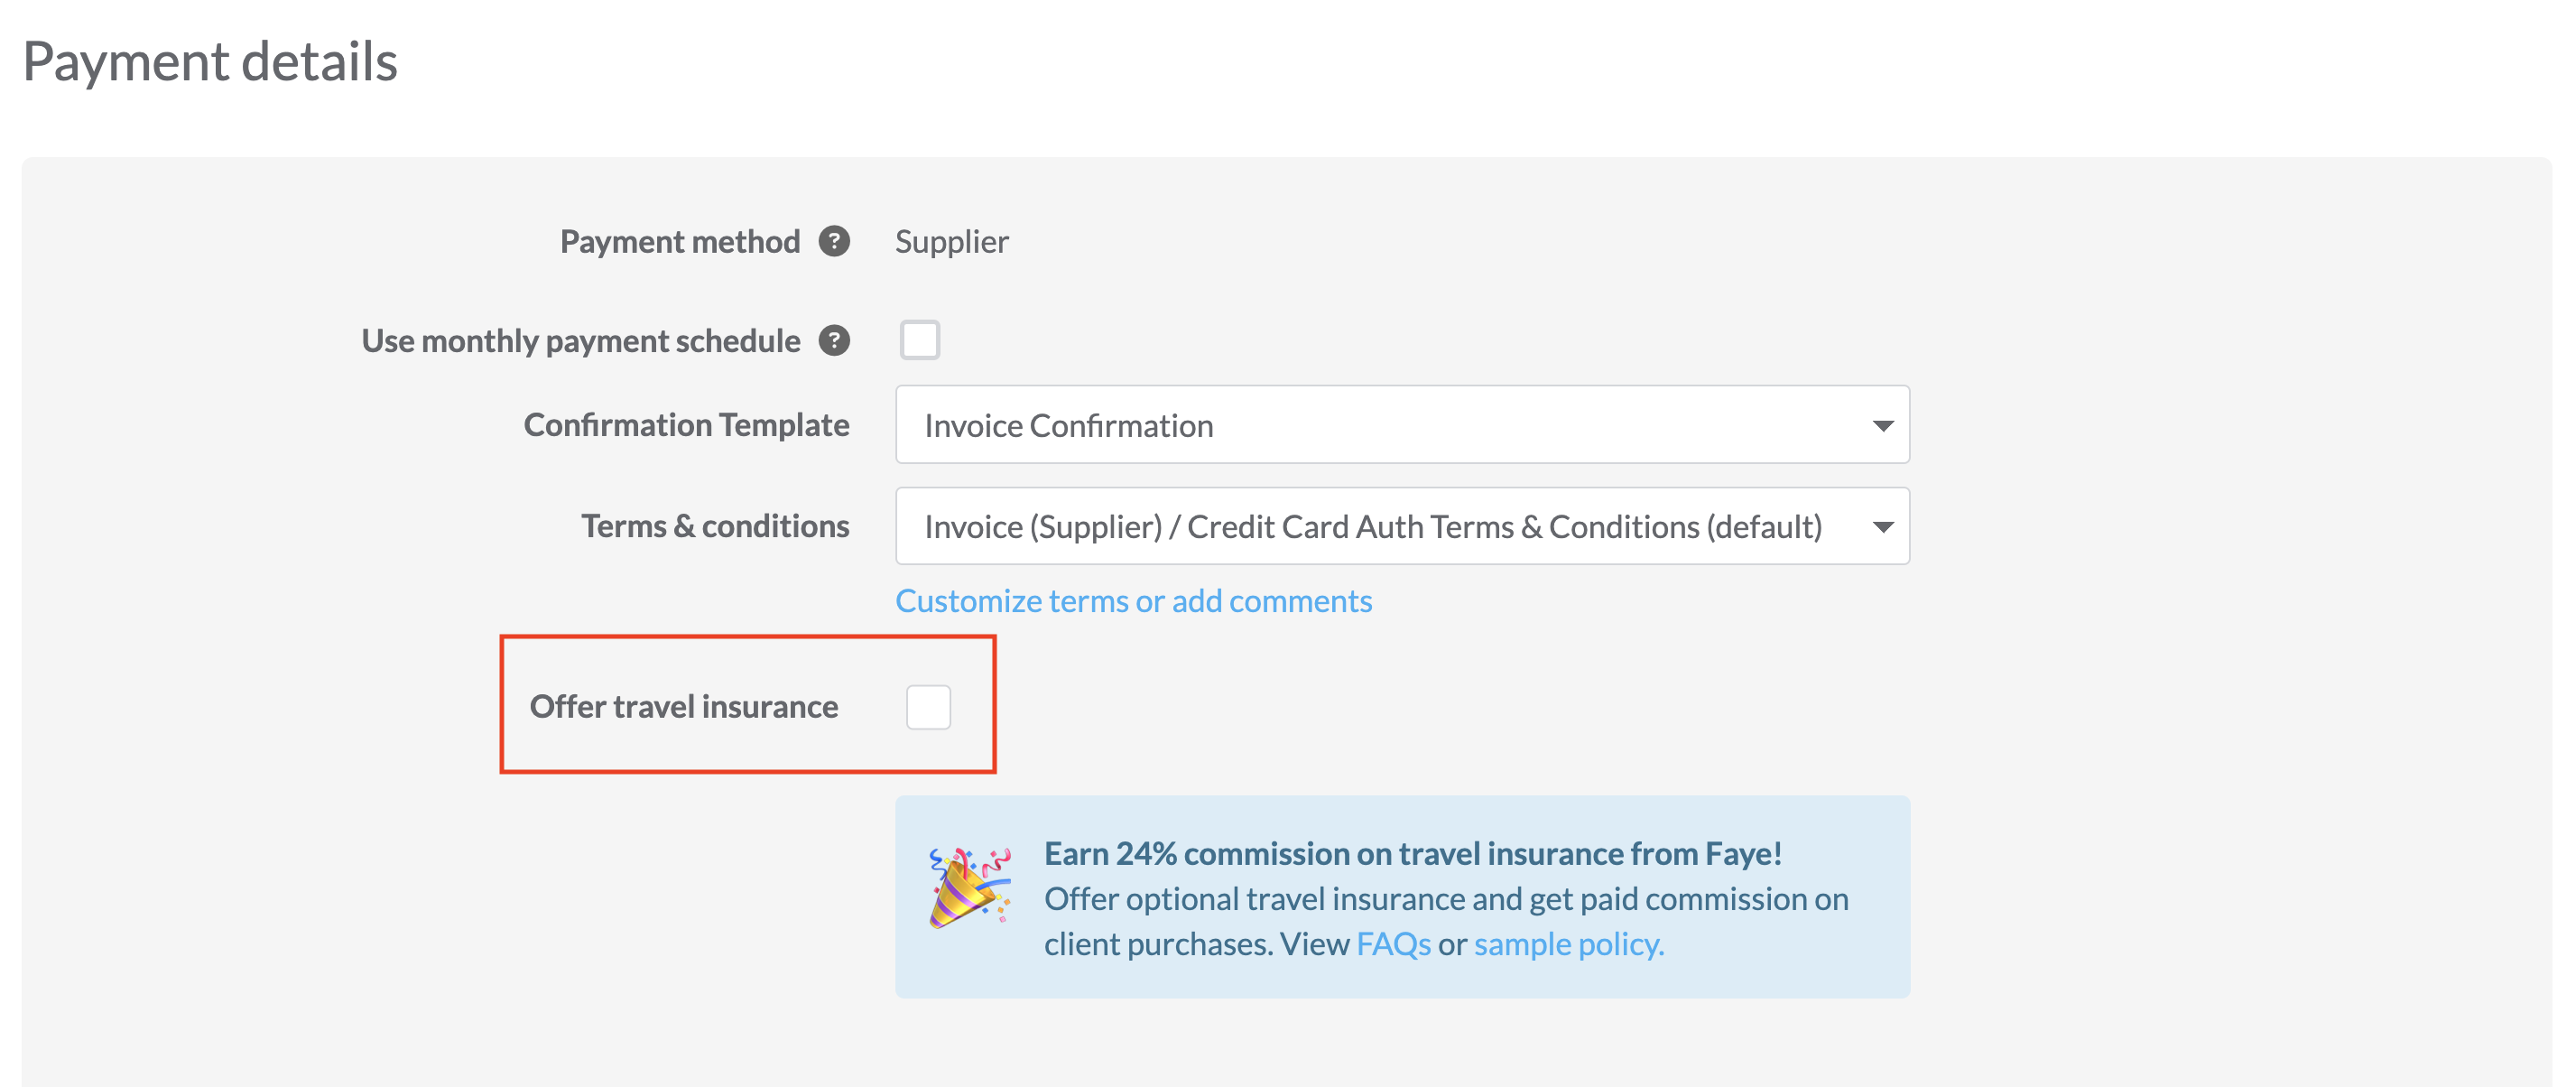This screenshot has width=2576, height=1087.
Task: Click the Payment method label
Action: pyautogui.click(x=679, y=242)
